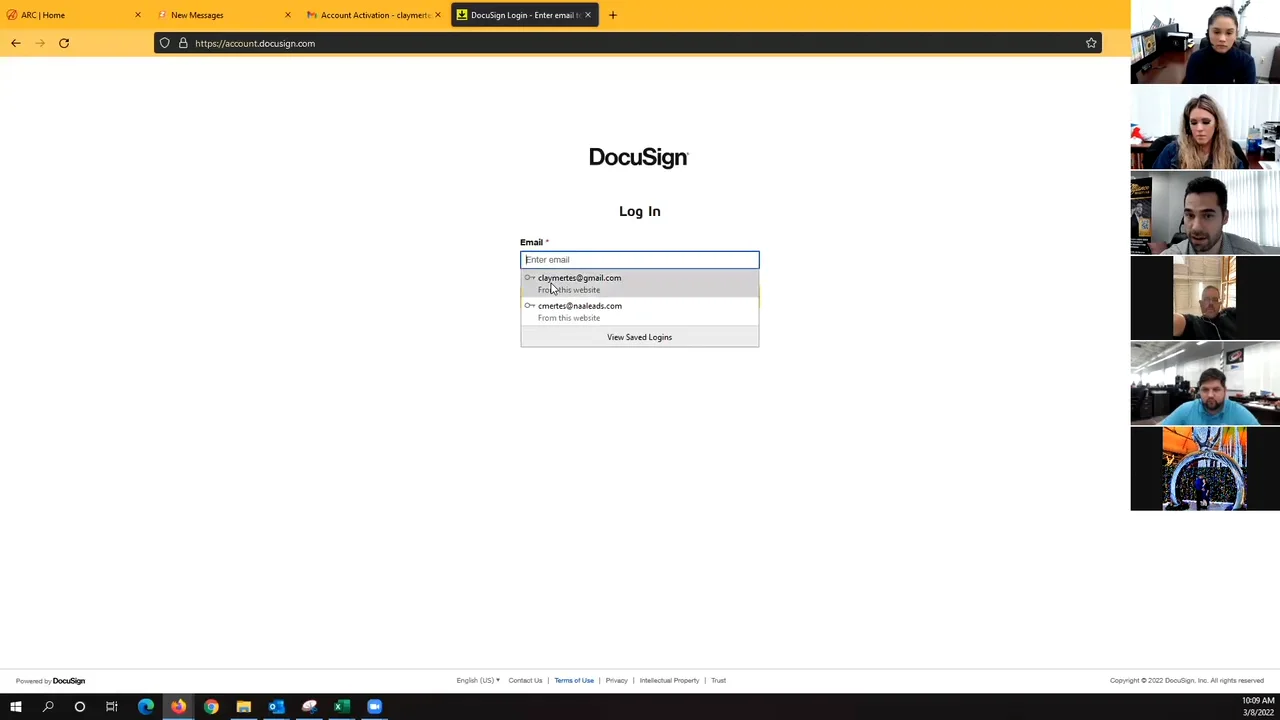
Task: Click View Saved Logins
Action: pos(640,337)
